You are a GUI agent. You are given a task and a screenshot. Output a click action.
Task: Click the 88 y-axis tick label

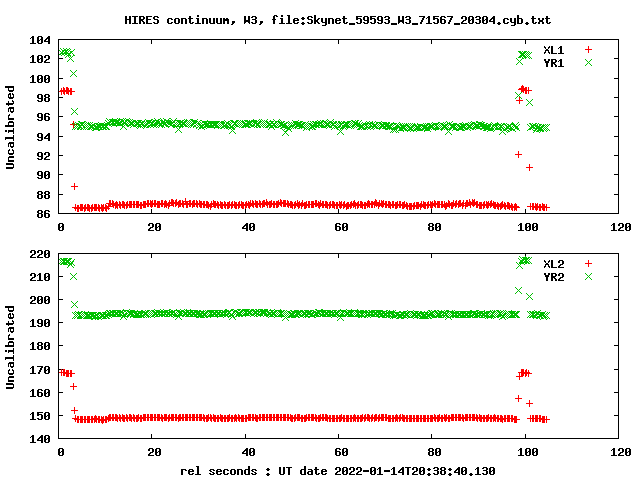(x=43, y=195)
